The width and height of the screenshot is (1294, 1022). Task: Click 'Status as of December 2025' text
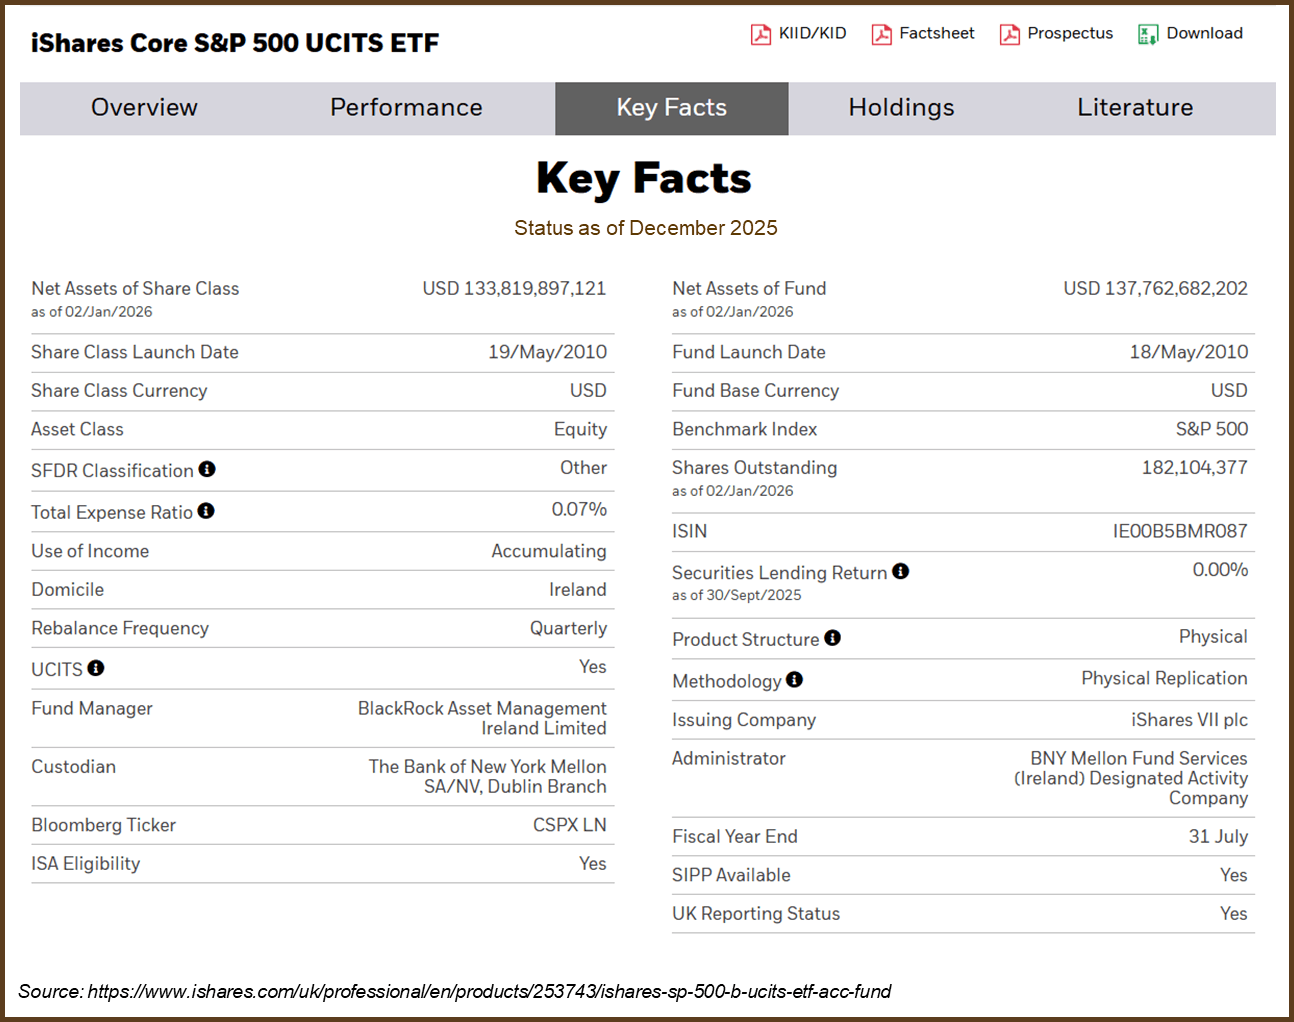point(646,228)
